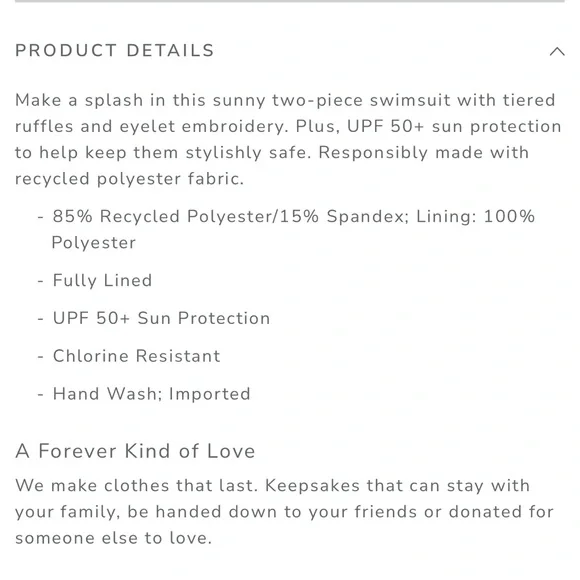Collapse Product Details using the chevron arrow
The image size is (580, 580).
(x=557, y=51)
